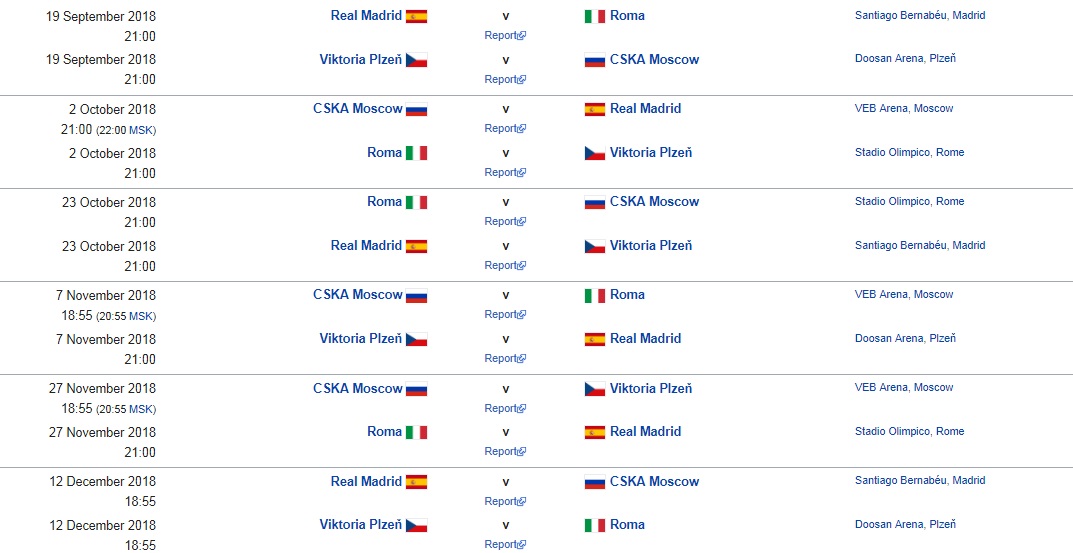Click Italy flag beside Roma, 12 December match
The image size is (1073, 553).
click(x=595, y=525)
